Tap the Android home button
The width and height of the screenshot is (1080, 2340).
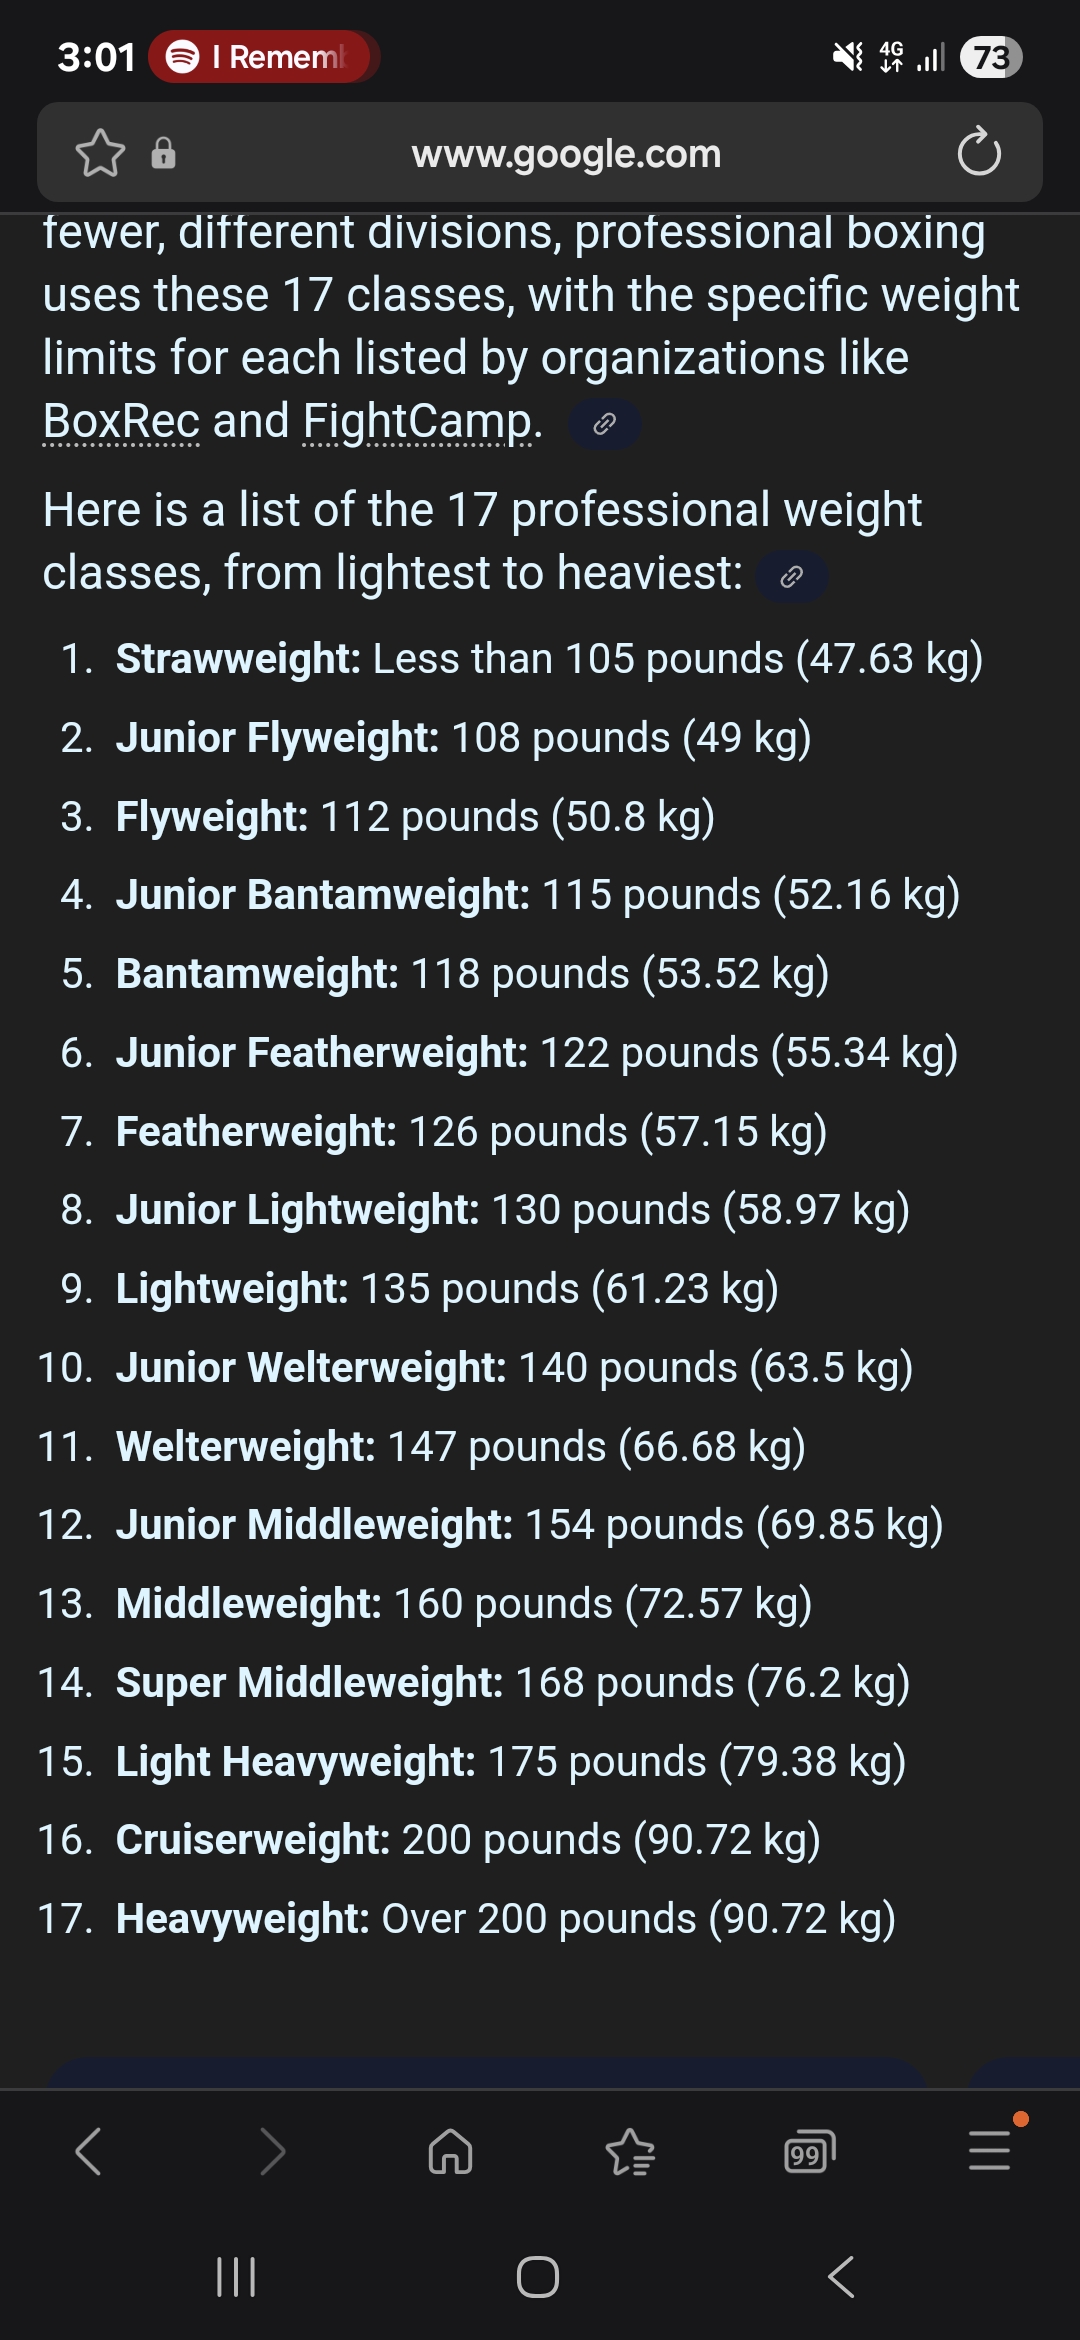538,2277
